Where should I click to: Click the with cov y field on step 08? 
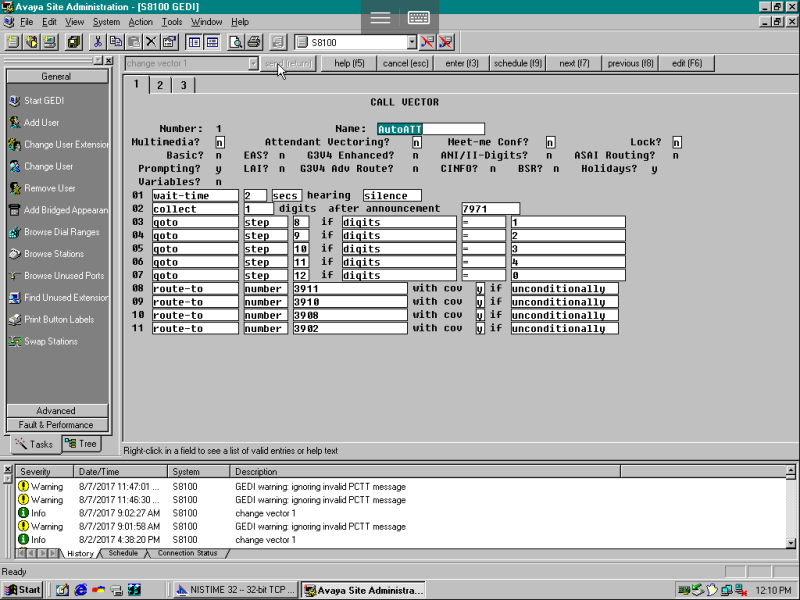pos(480,289)
